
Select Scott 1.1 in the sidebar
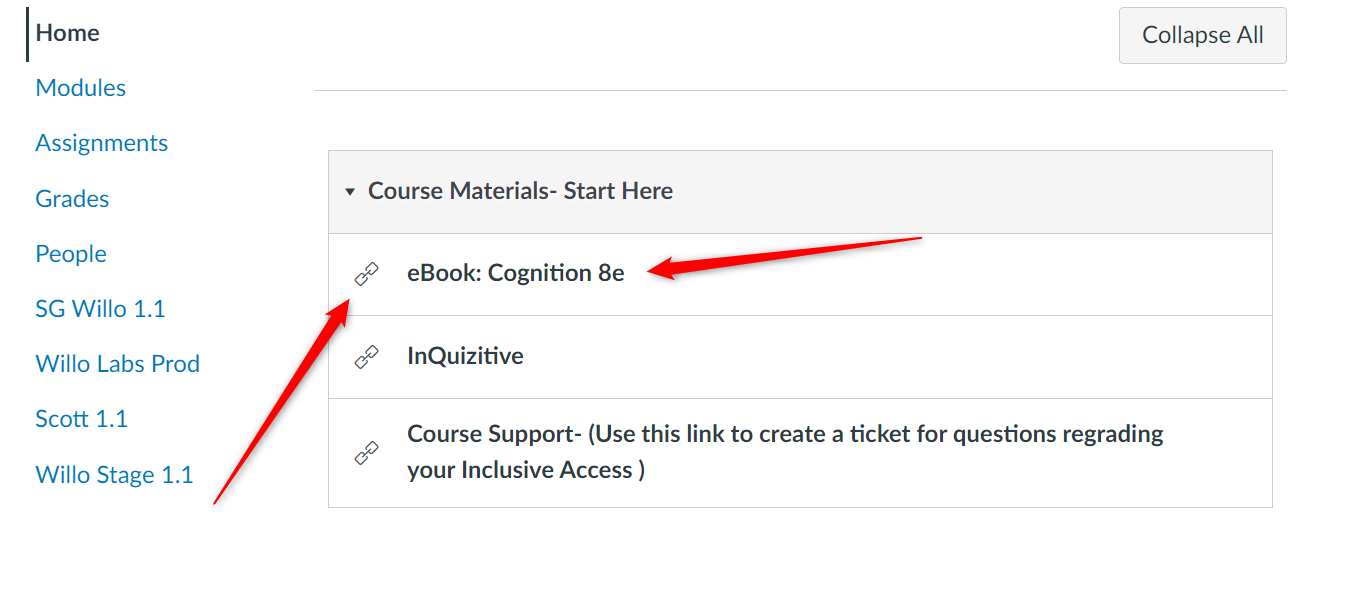click(x=81, y=419)
